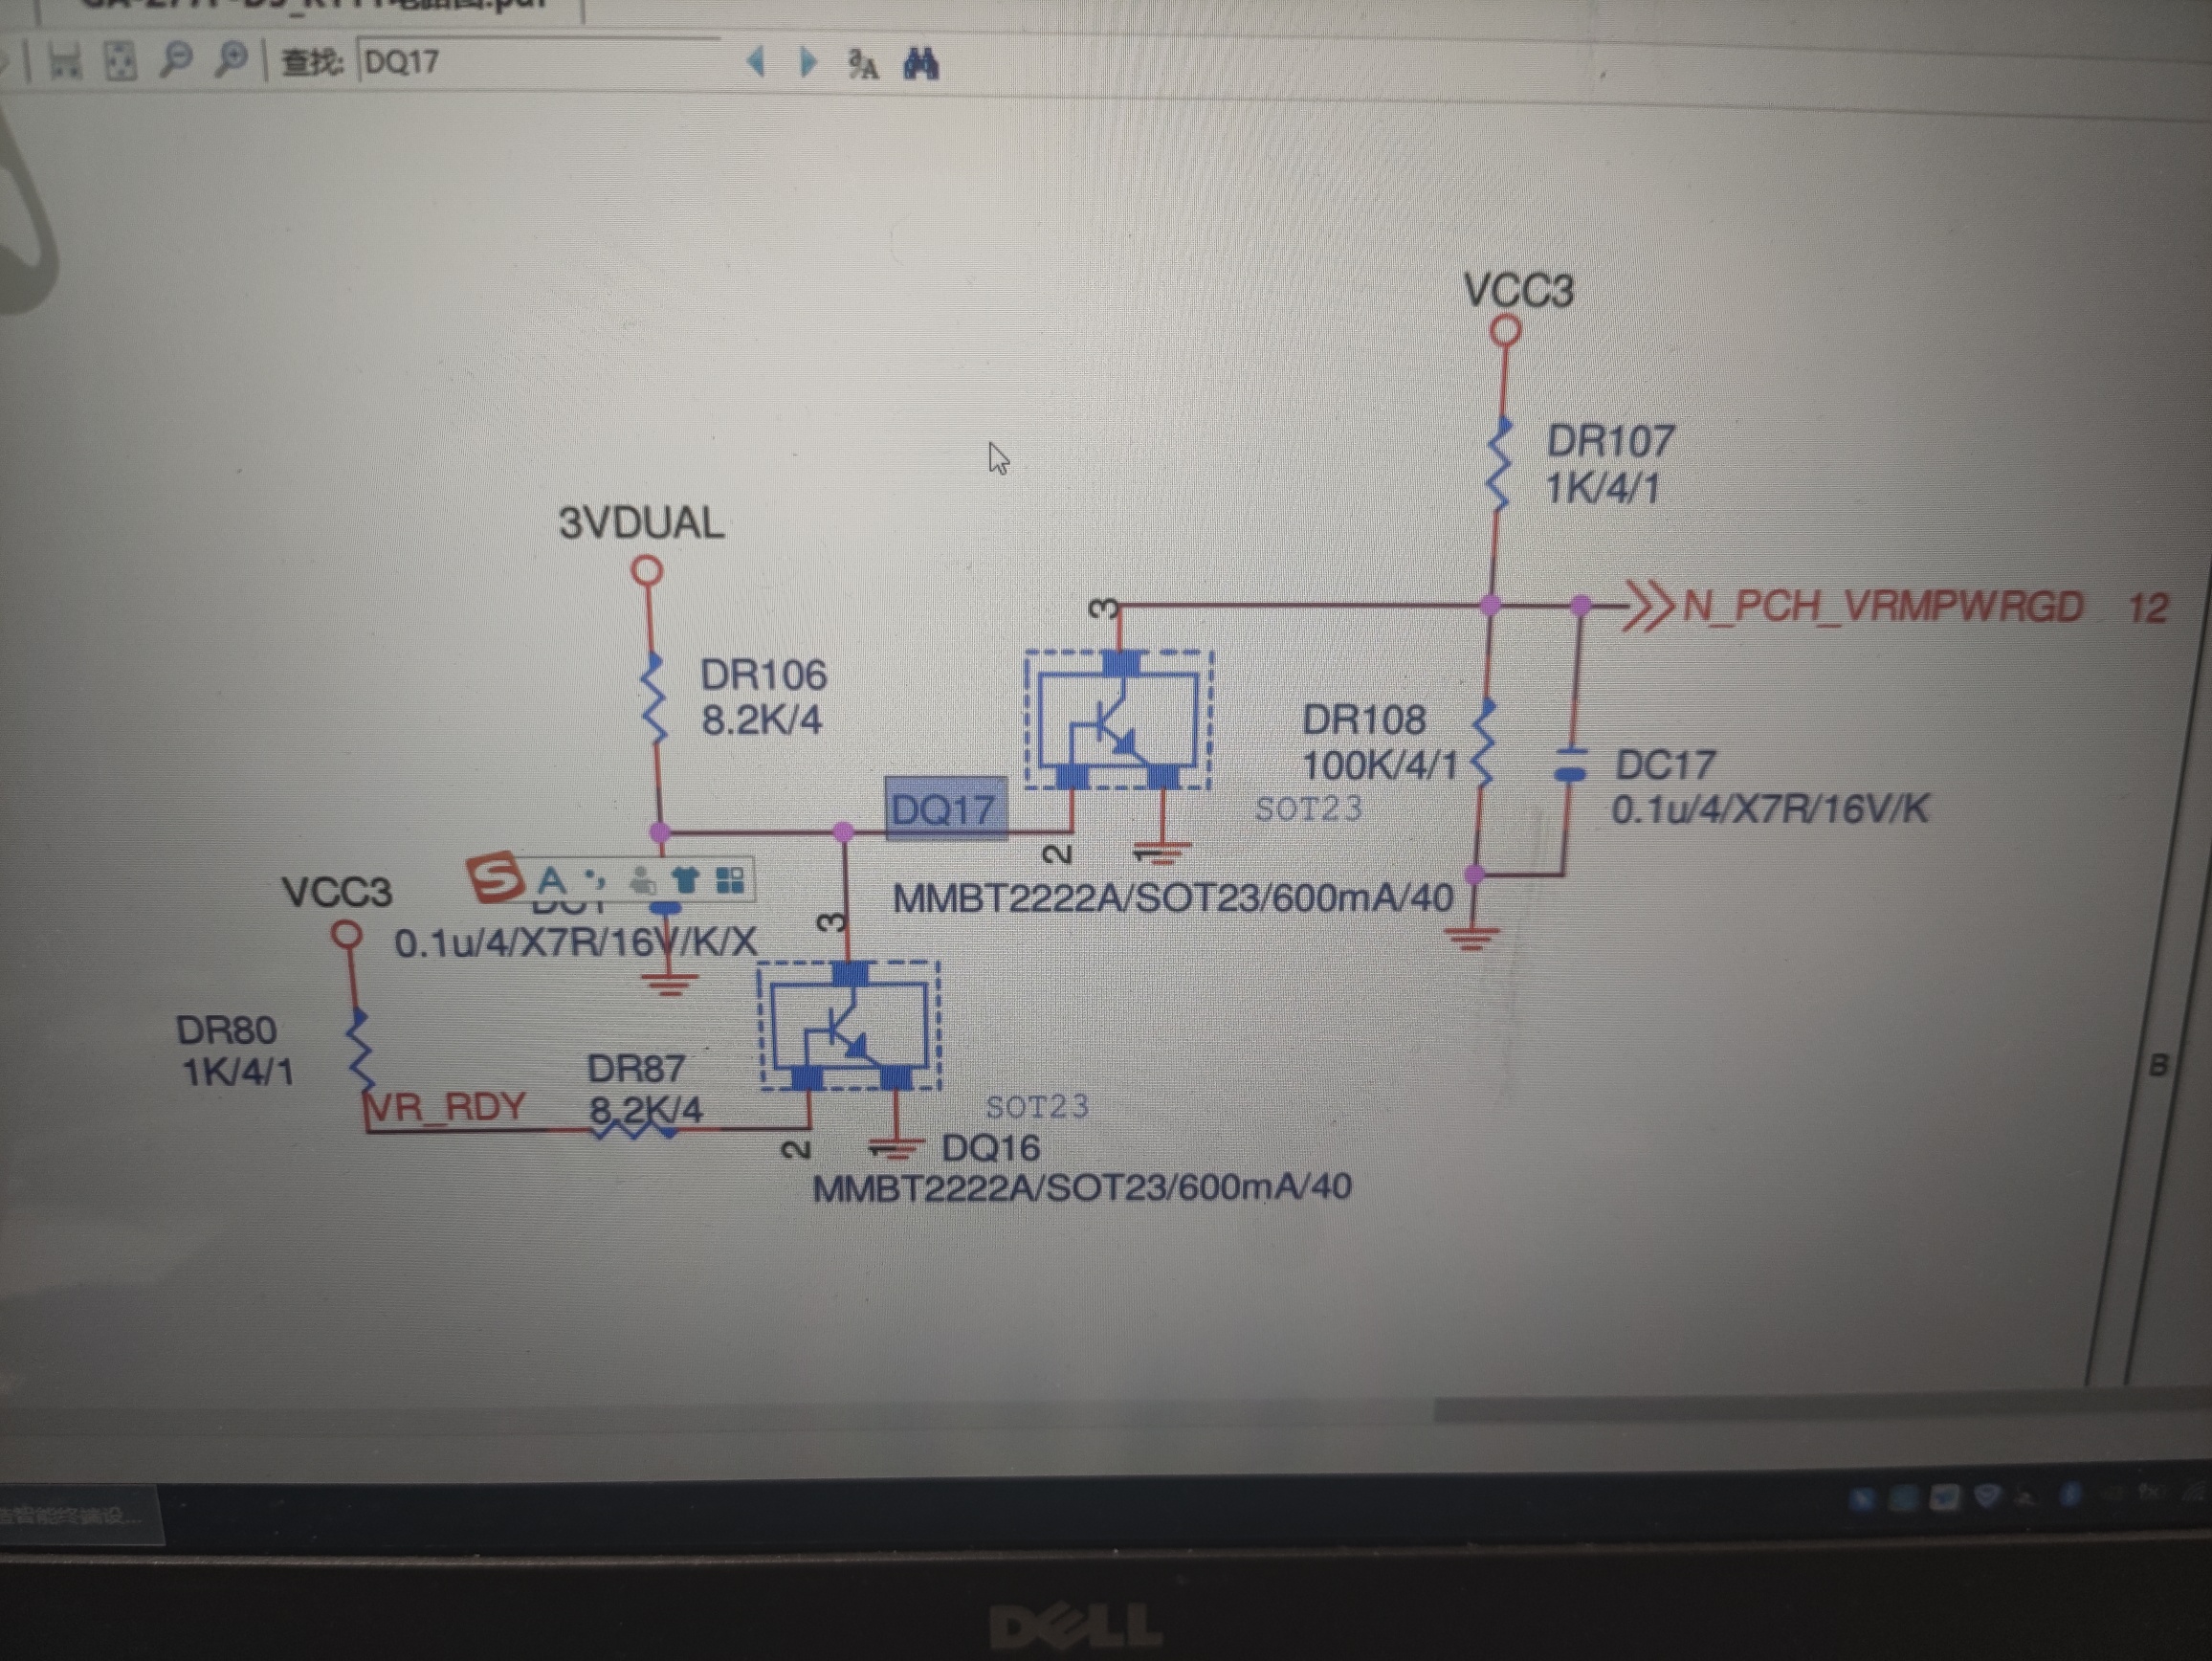This screenshot has height=1661, width=2212.
Task: Go to previous search result arrow
Action: click(757, 63)
